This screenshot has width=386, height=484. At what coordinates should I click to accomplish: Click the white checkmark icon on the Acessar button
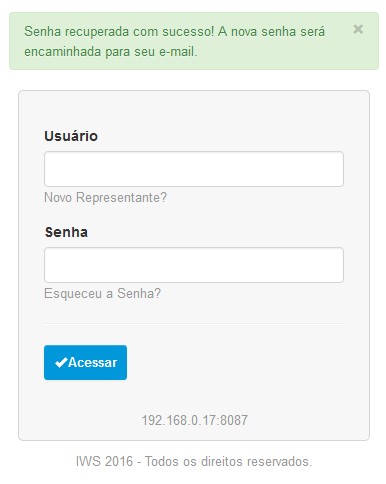(61, 362)
